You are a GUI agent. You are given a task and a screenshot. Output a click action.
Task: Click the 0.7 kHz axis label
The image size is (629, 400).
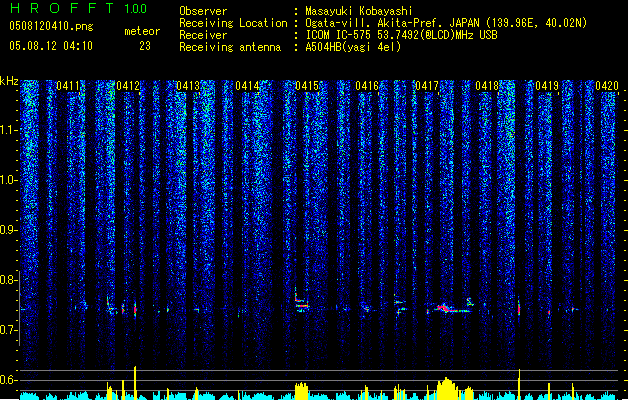click(7, 330)
